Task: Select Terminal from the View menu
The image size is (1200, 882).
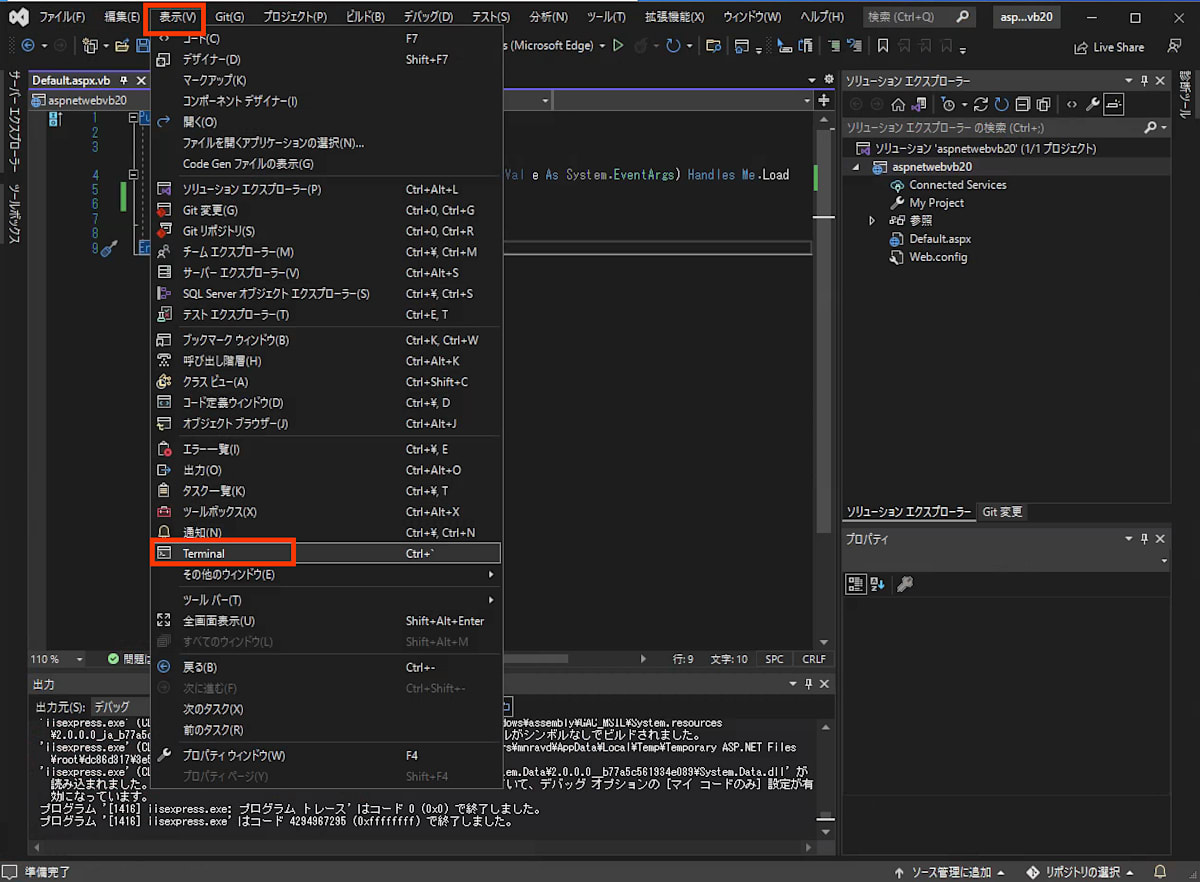Action: tap(326, 553)
